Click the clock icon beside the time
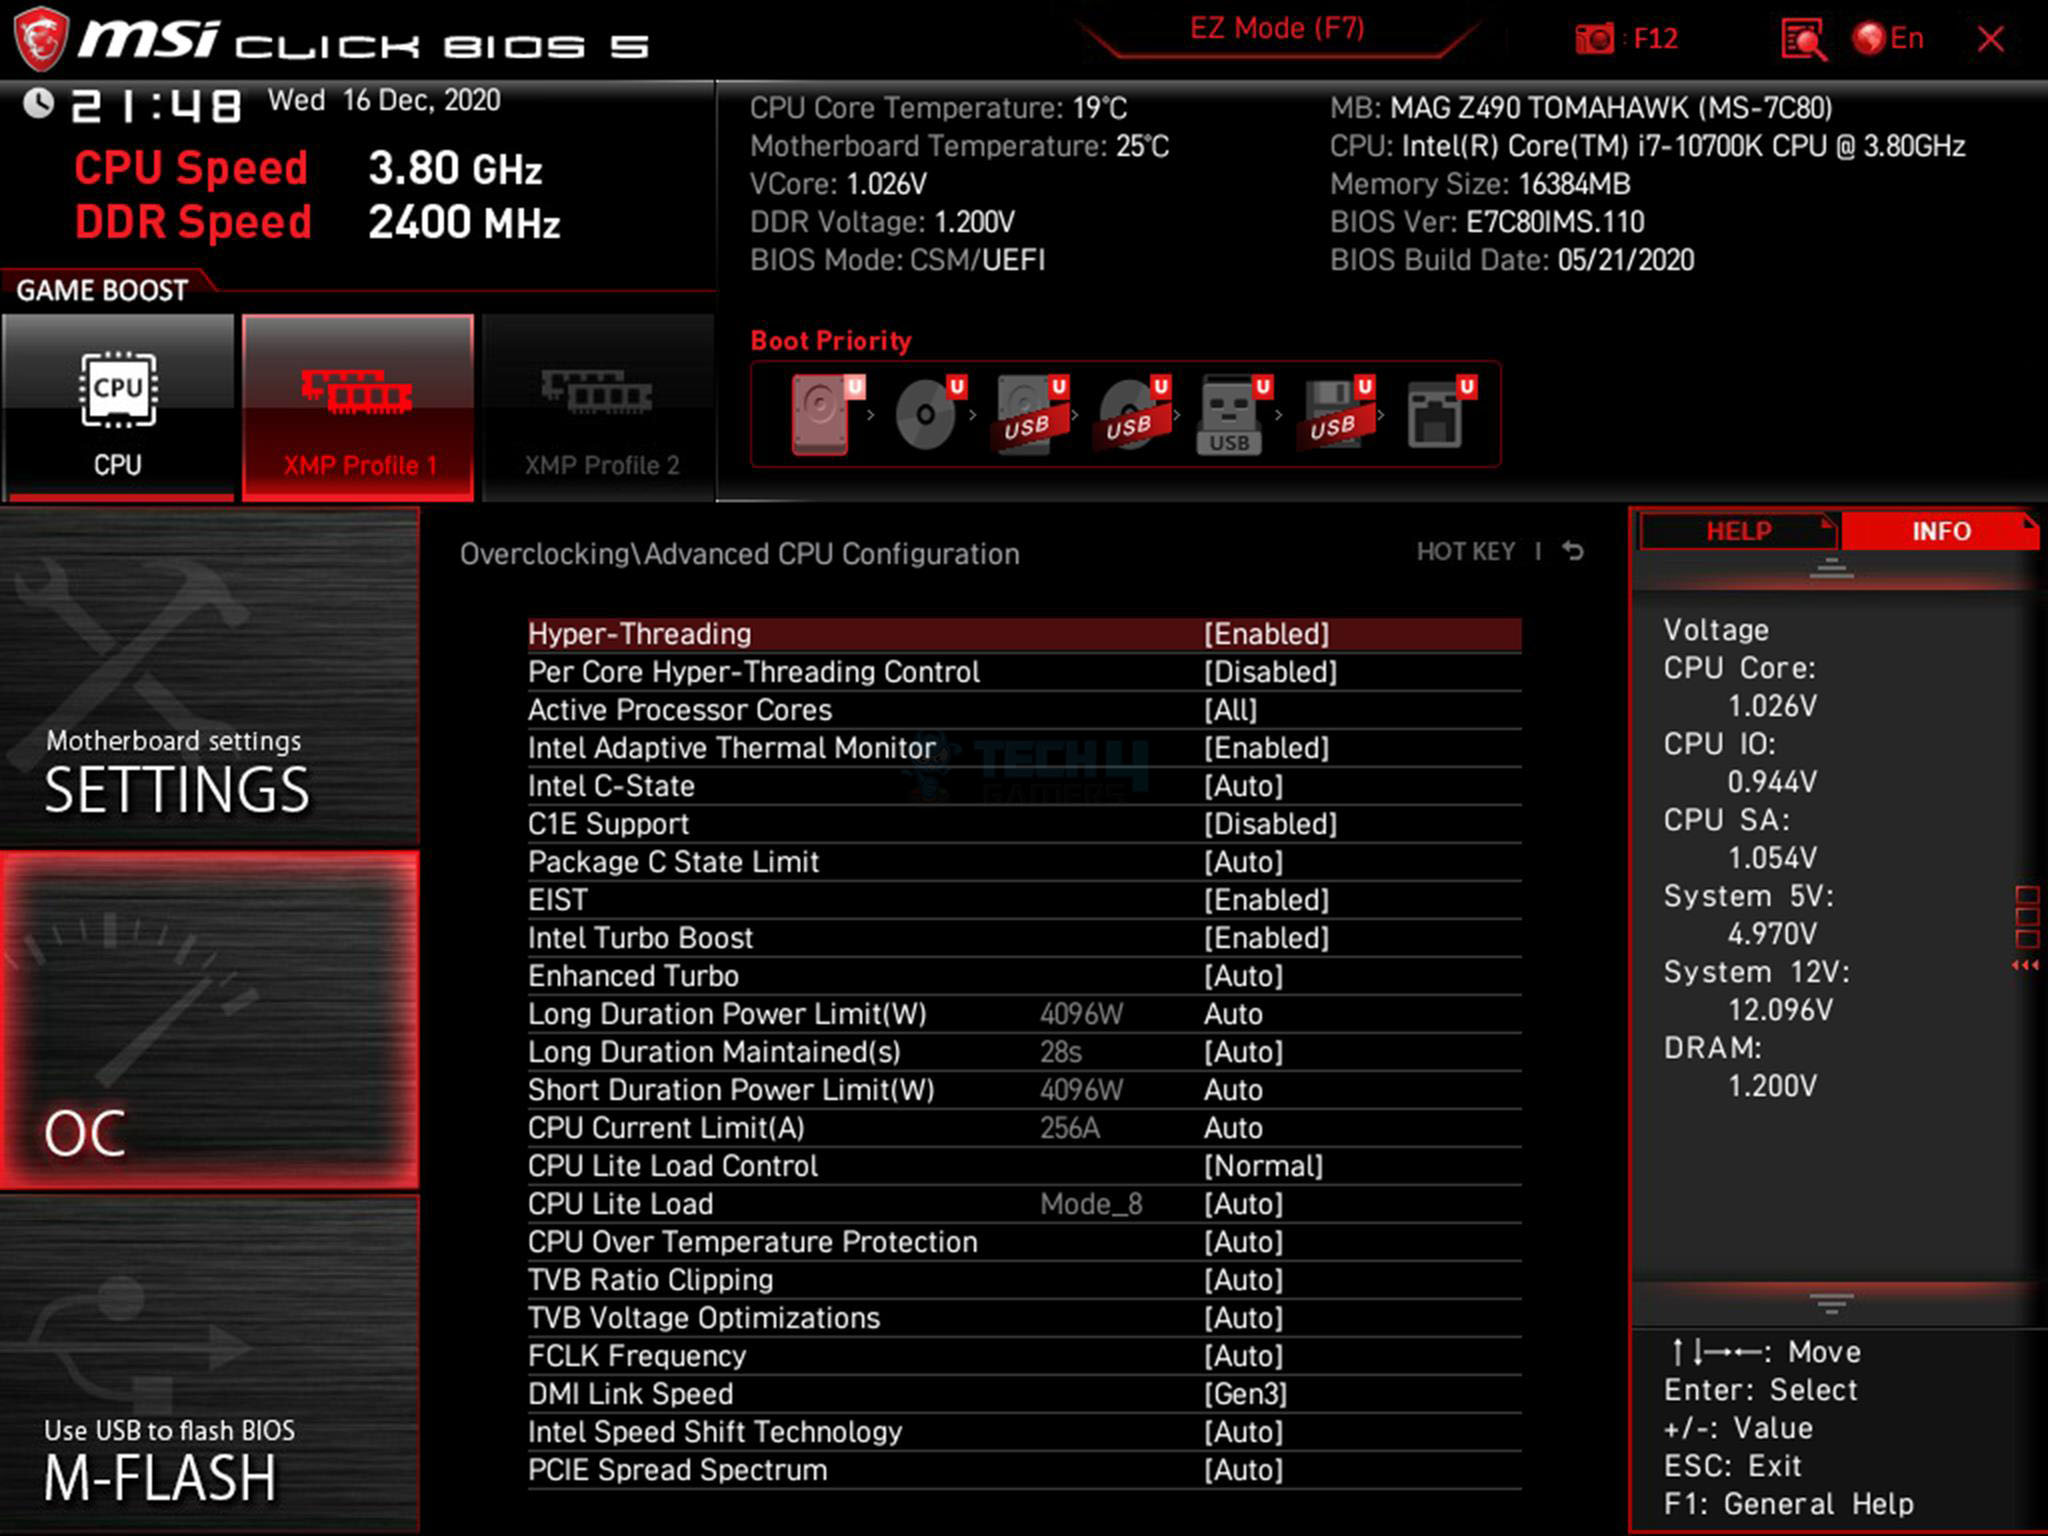The image size is (2048, 1536). pos(39,103)
